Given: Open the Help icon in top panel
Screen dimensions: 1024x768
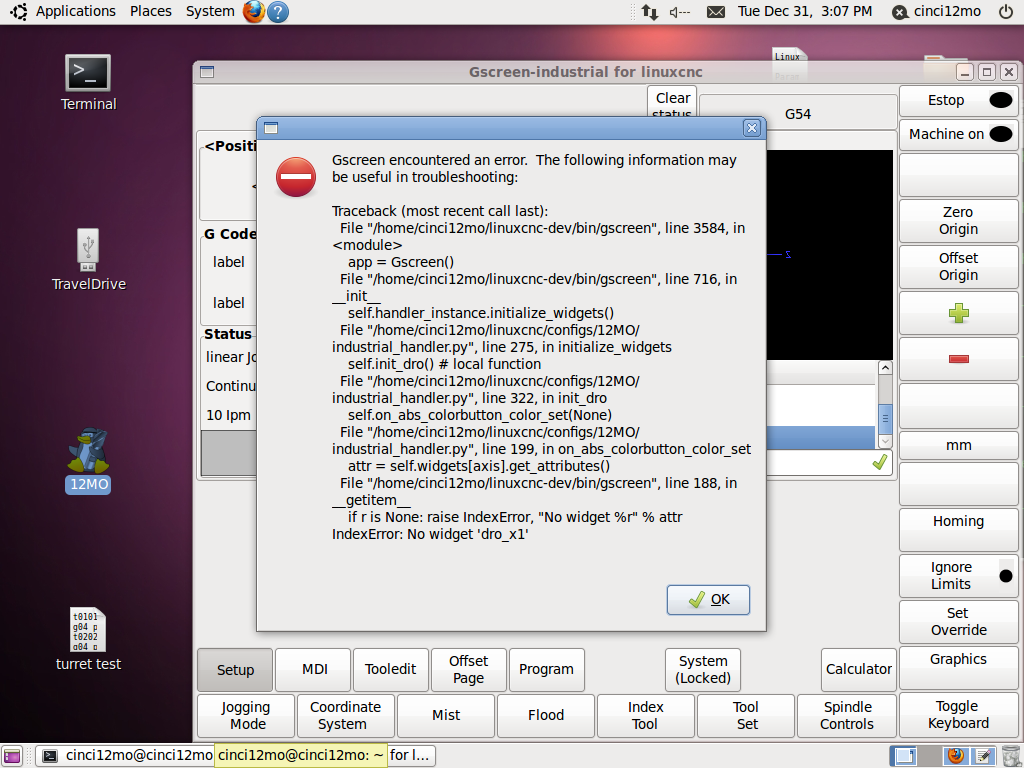Looking at the screenshot, I should tap(278, 12).
